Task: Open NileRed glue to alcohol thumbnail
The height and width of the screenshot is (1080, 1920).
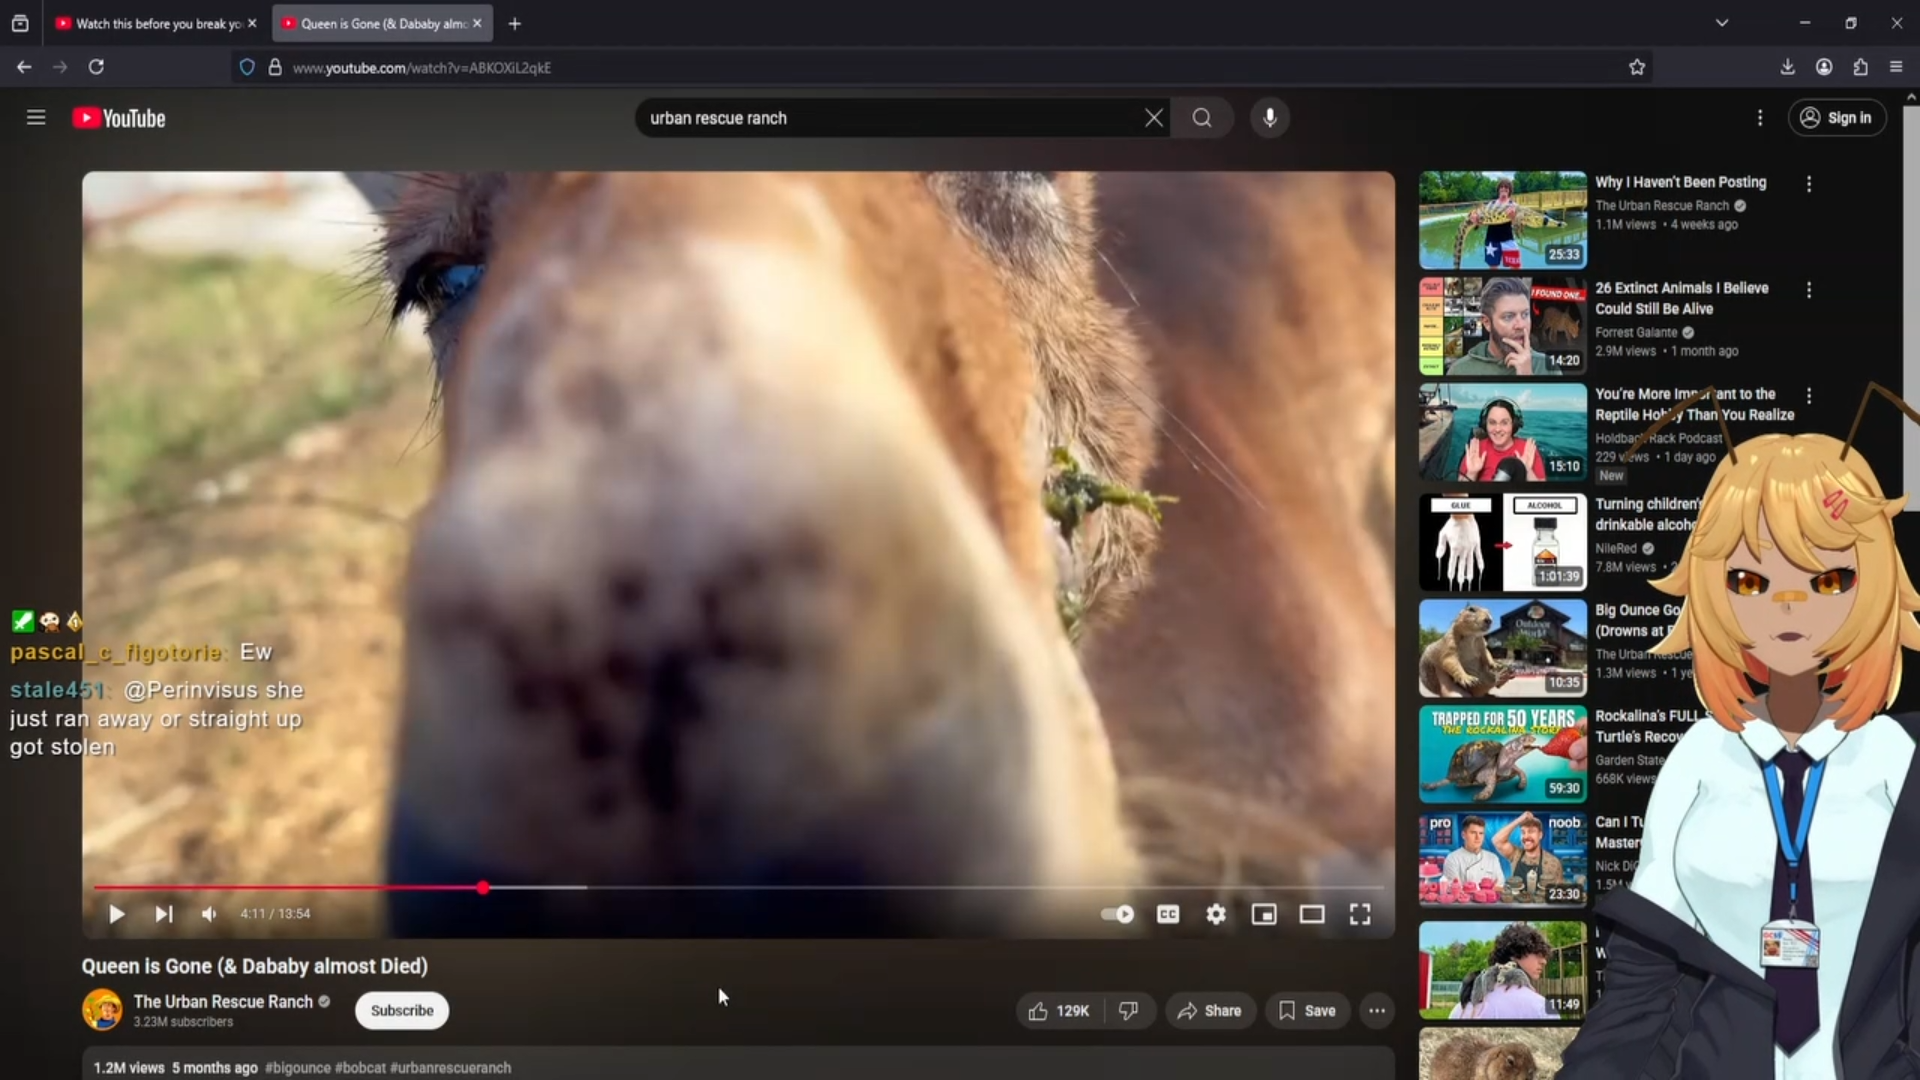Action: (1503, 541)
